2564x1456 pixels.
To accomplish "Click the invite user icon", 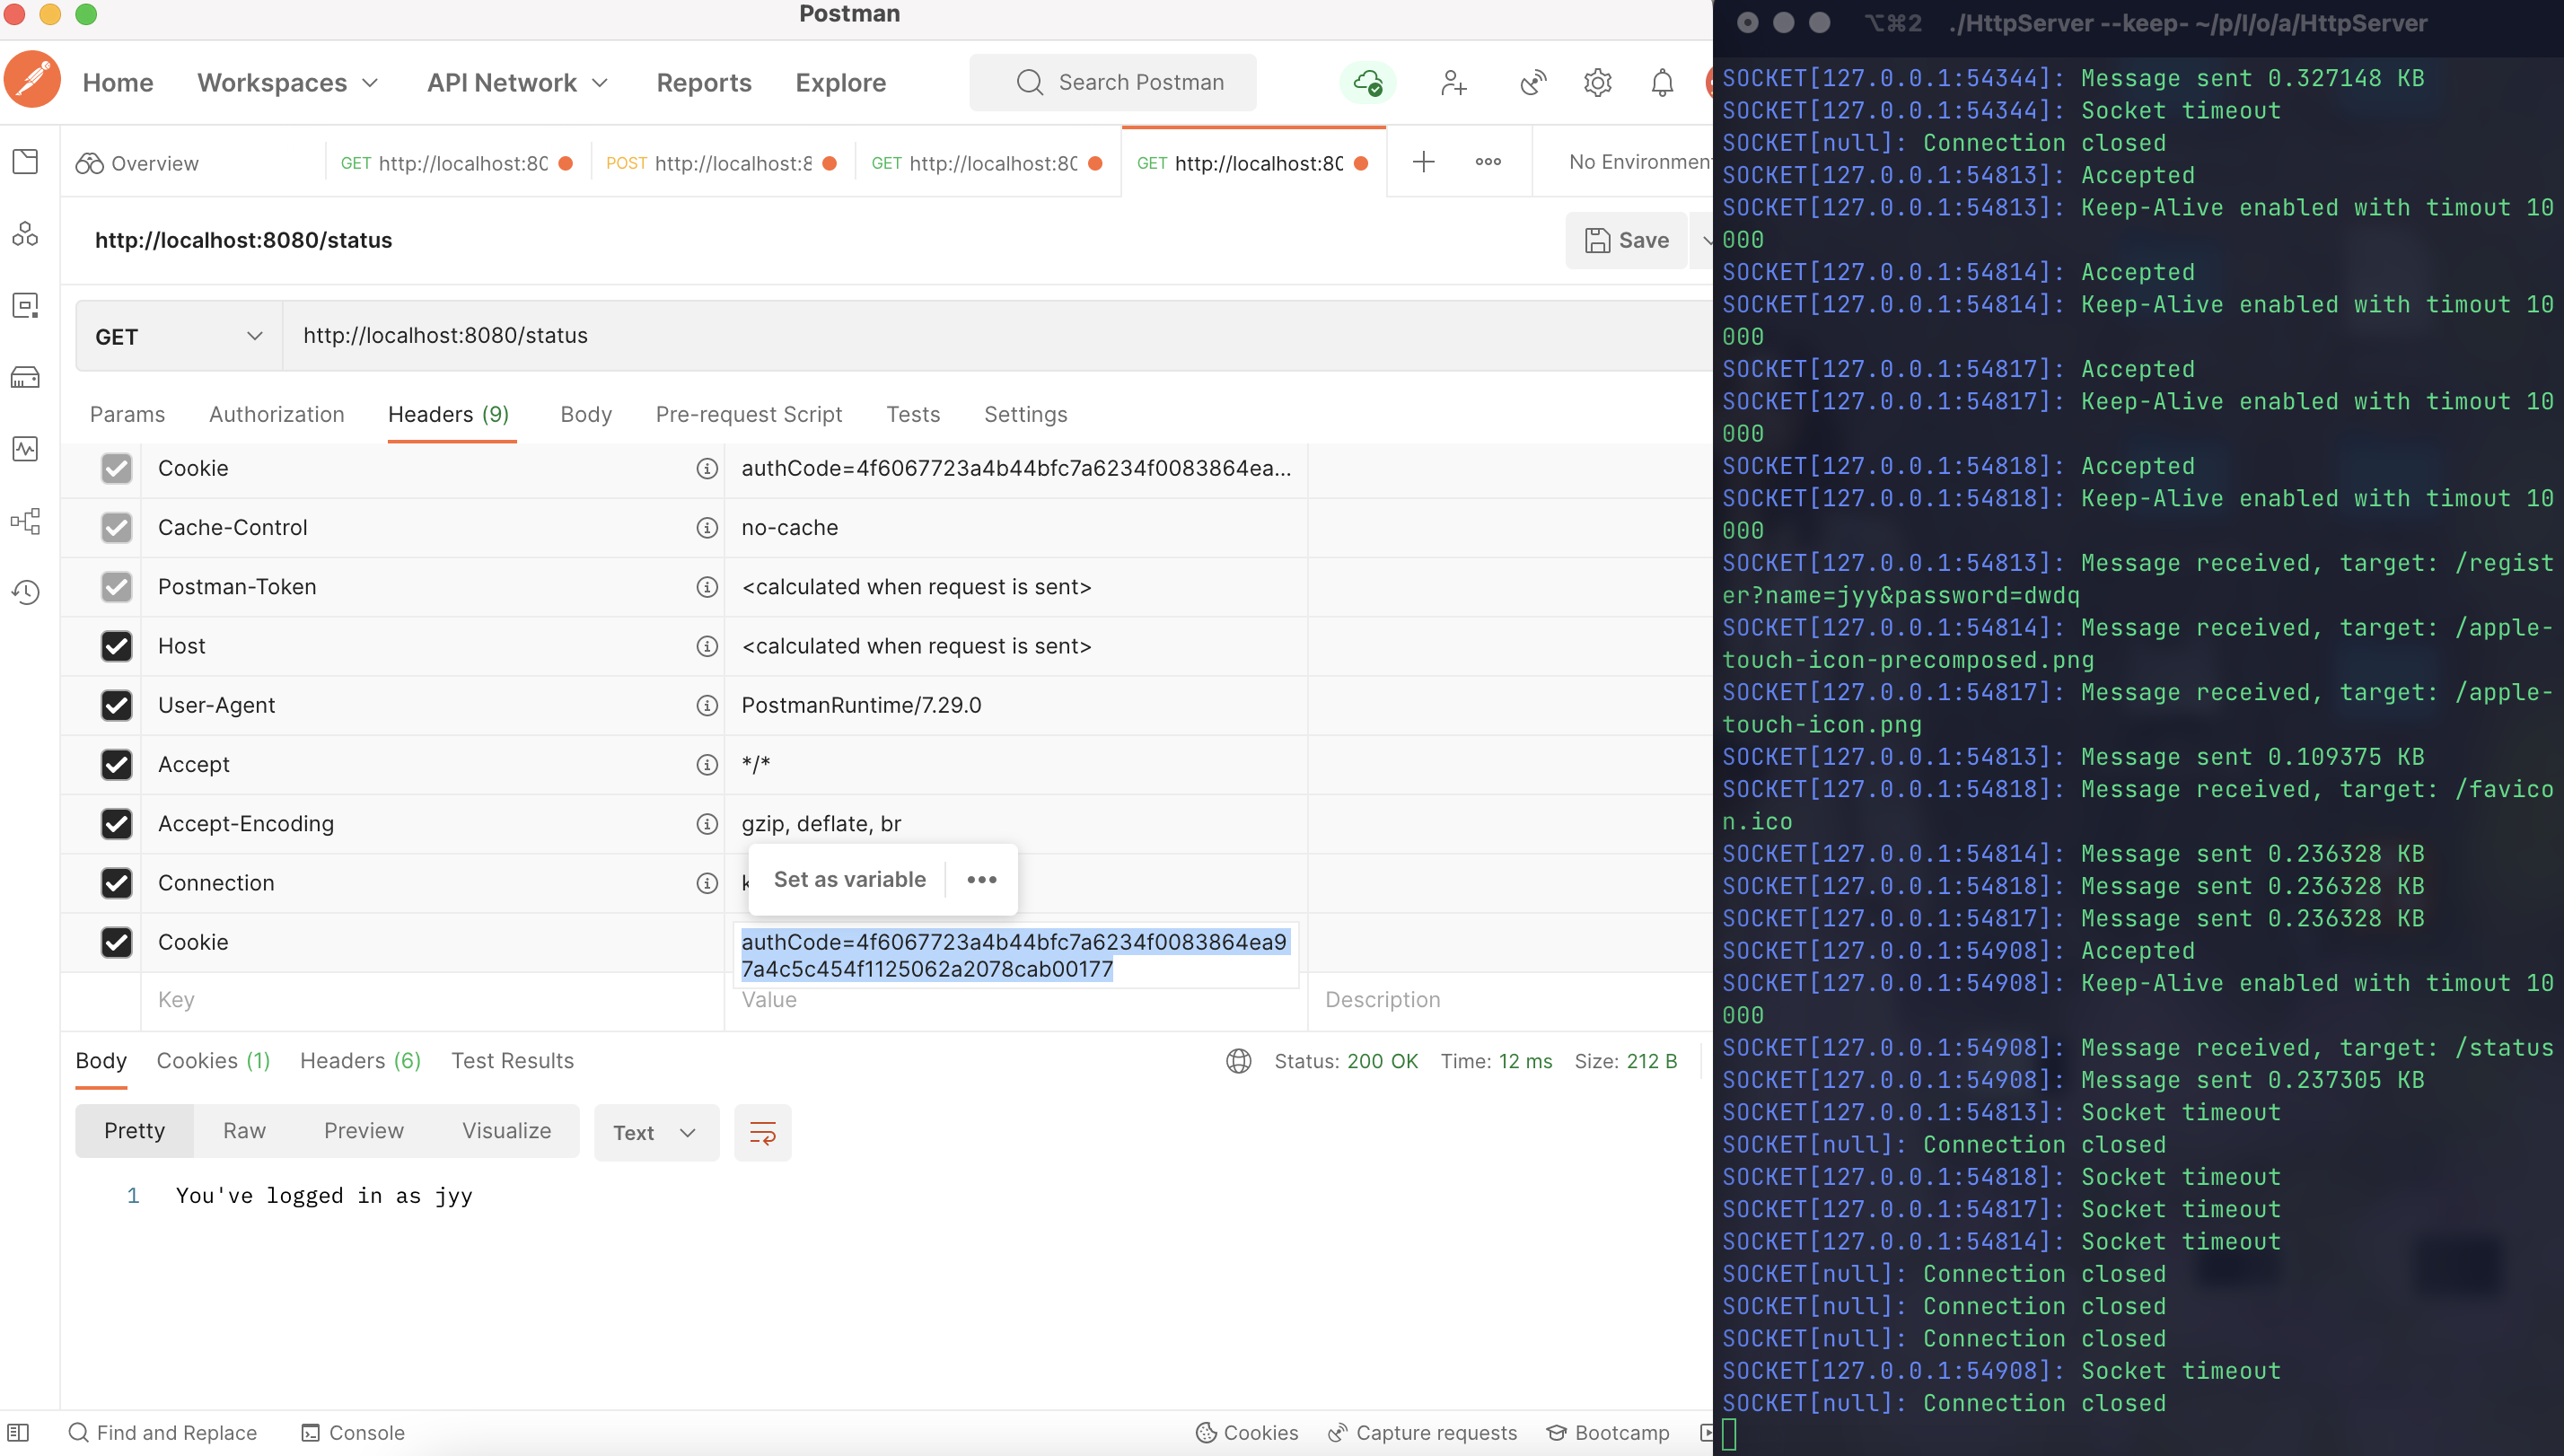I will [x=1453, y=83].
